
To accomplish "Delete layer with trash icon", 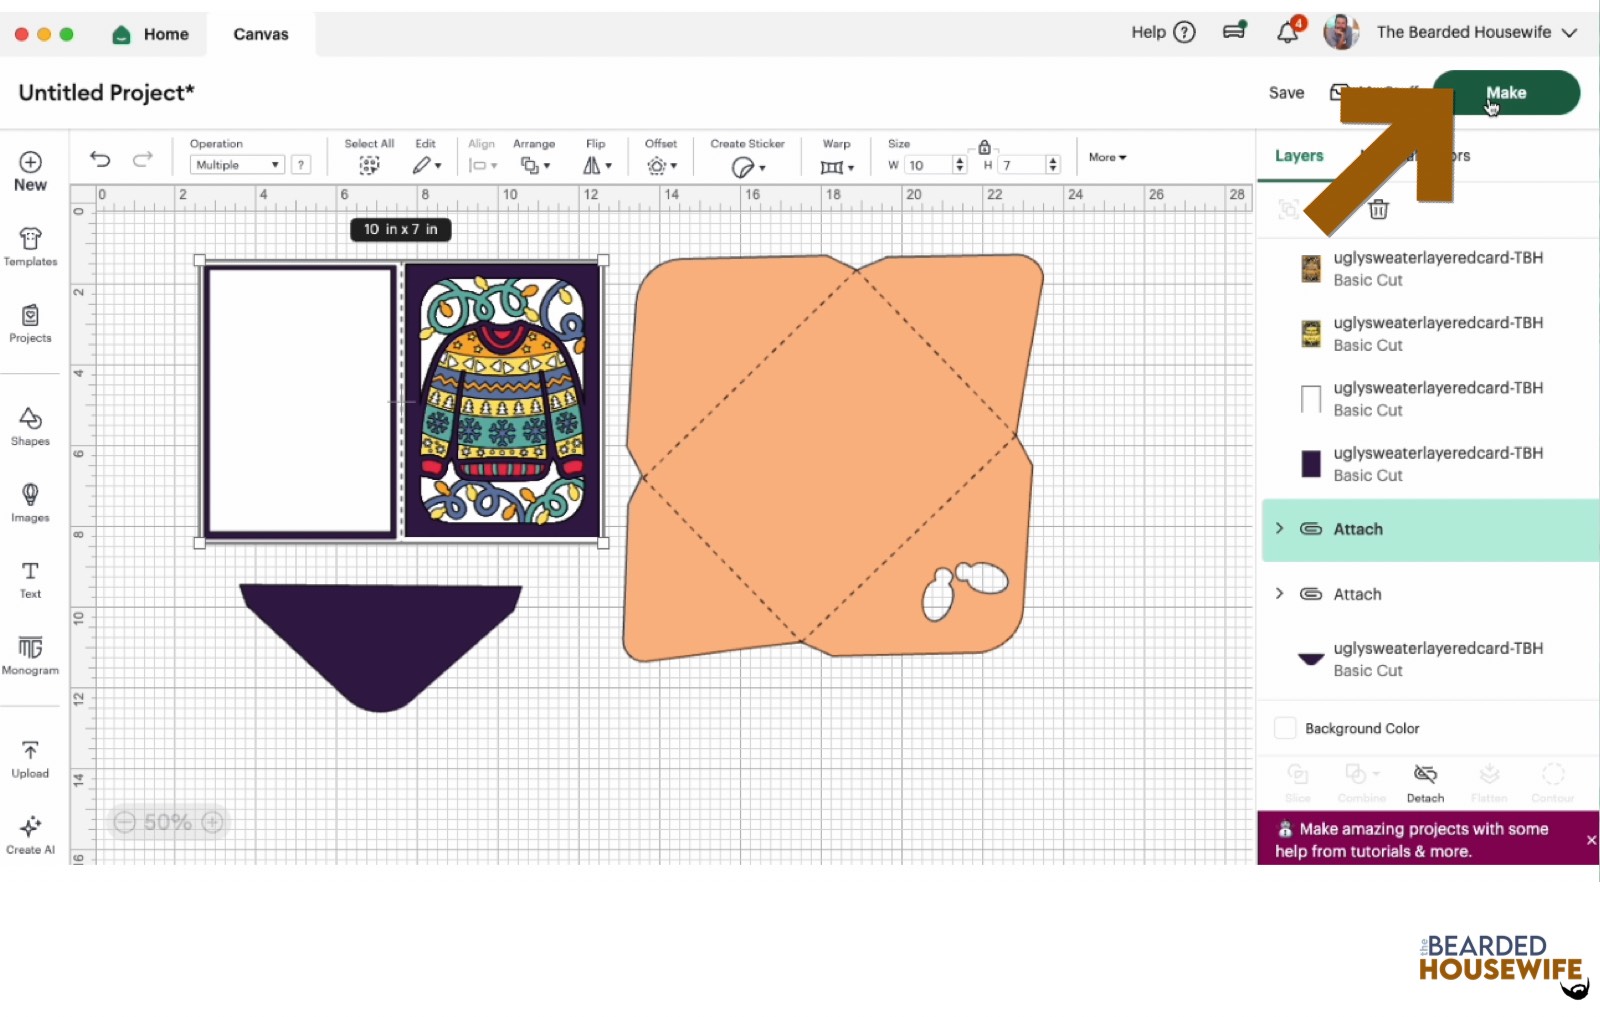I will [x=1378, y=209].
